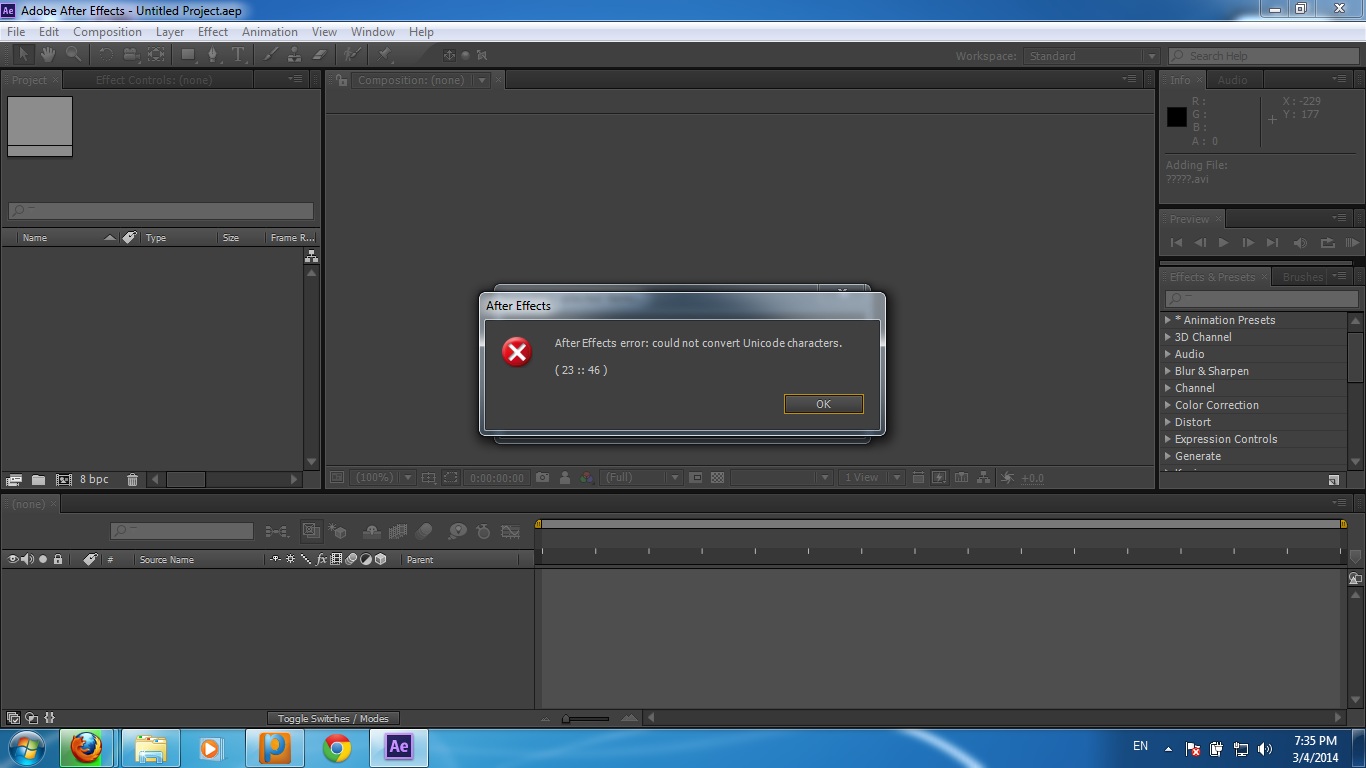Toggle Live Update icon in timeline
Image resolution: width=1366 pixels, height=768 pixels.
(311, 531)
